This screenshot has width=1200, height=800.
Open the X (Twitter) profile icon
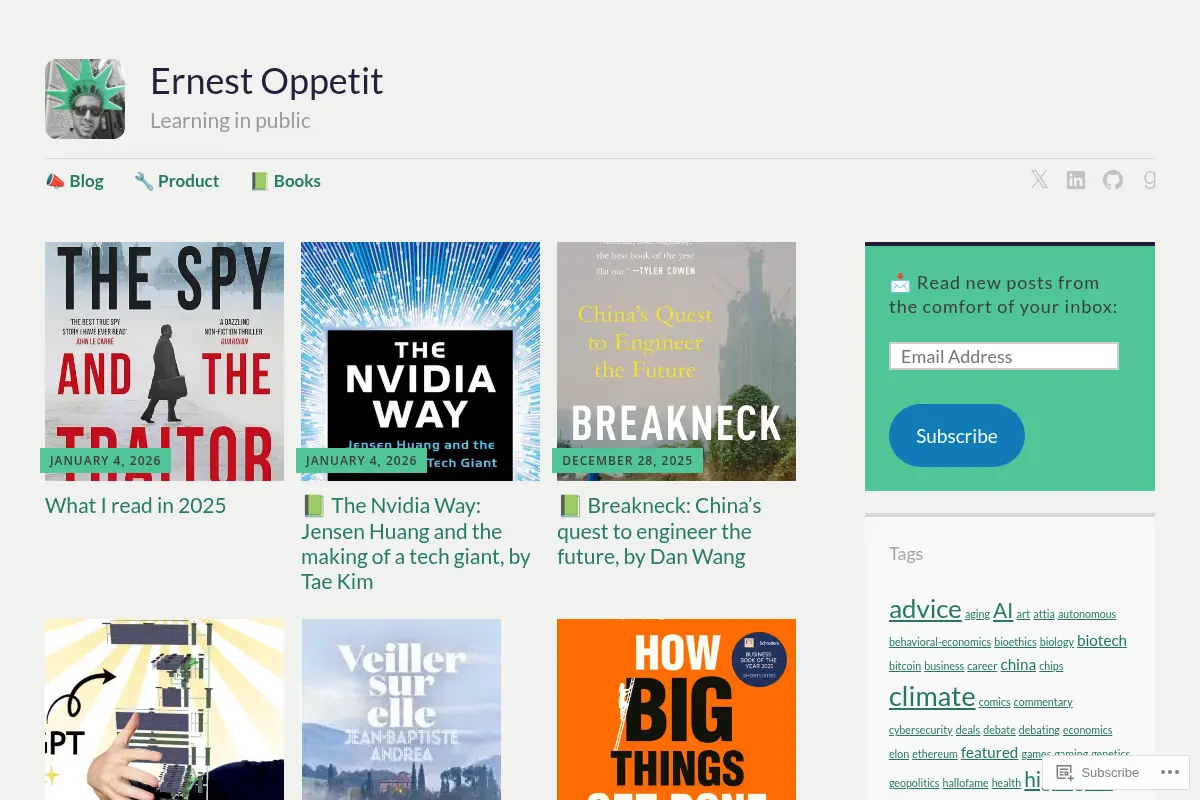(x=1040, y=180)
